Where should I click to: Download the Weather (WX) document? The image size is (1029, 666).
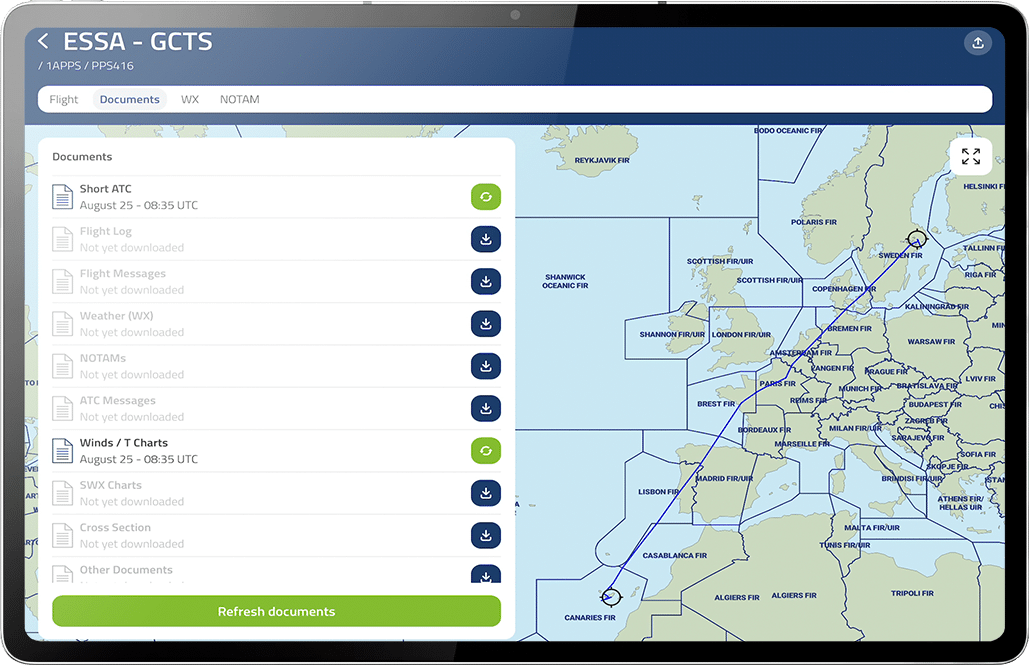tap(485, 324)
